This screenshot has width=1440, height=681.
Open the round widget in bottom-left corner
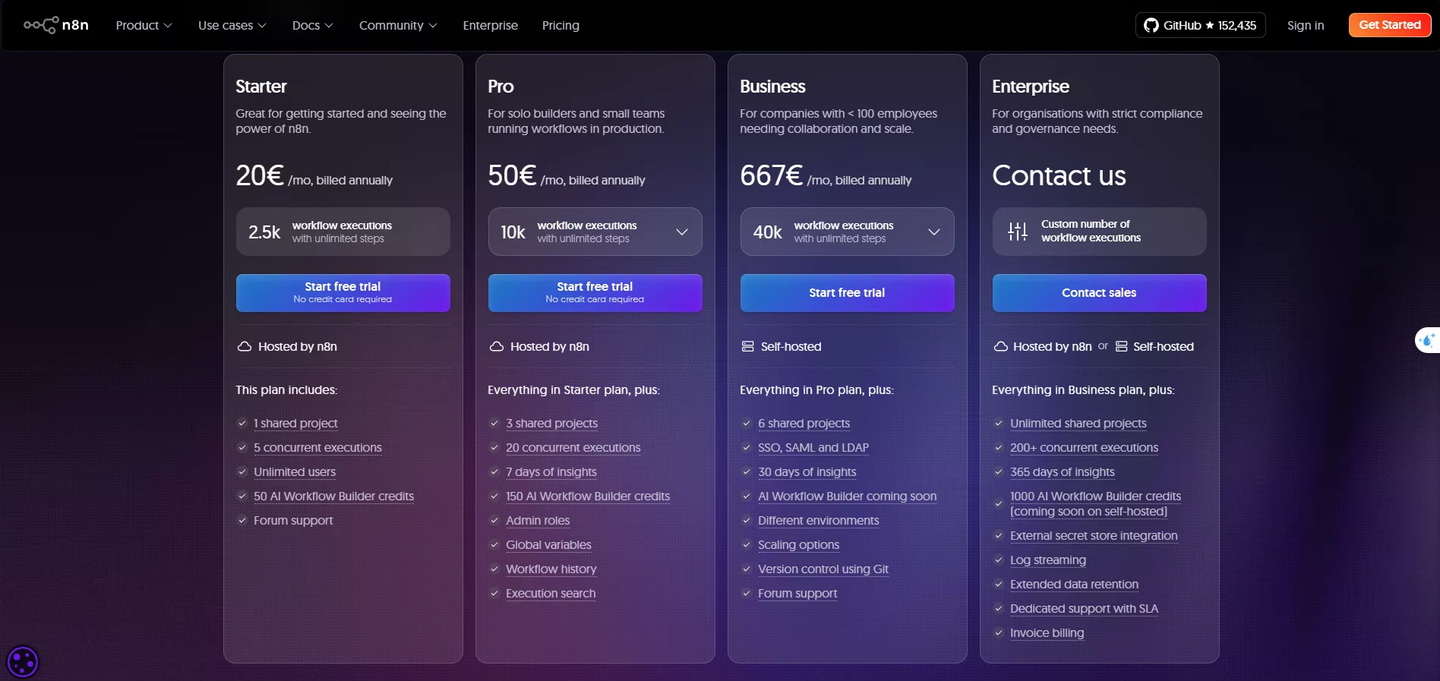pyautogui.click(x=22, y=661)
